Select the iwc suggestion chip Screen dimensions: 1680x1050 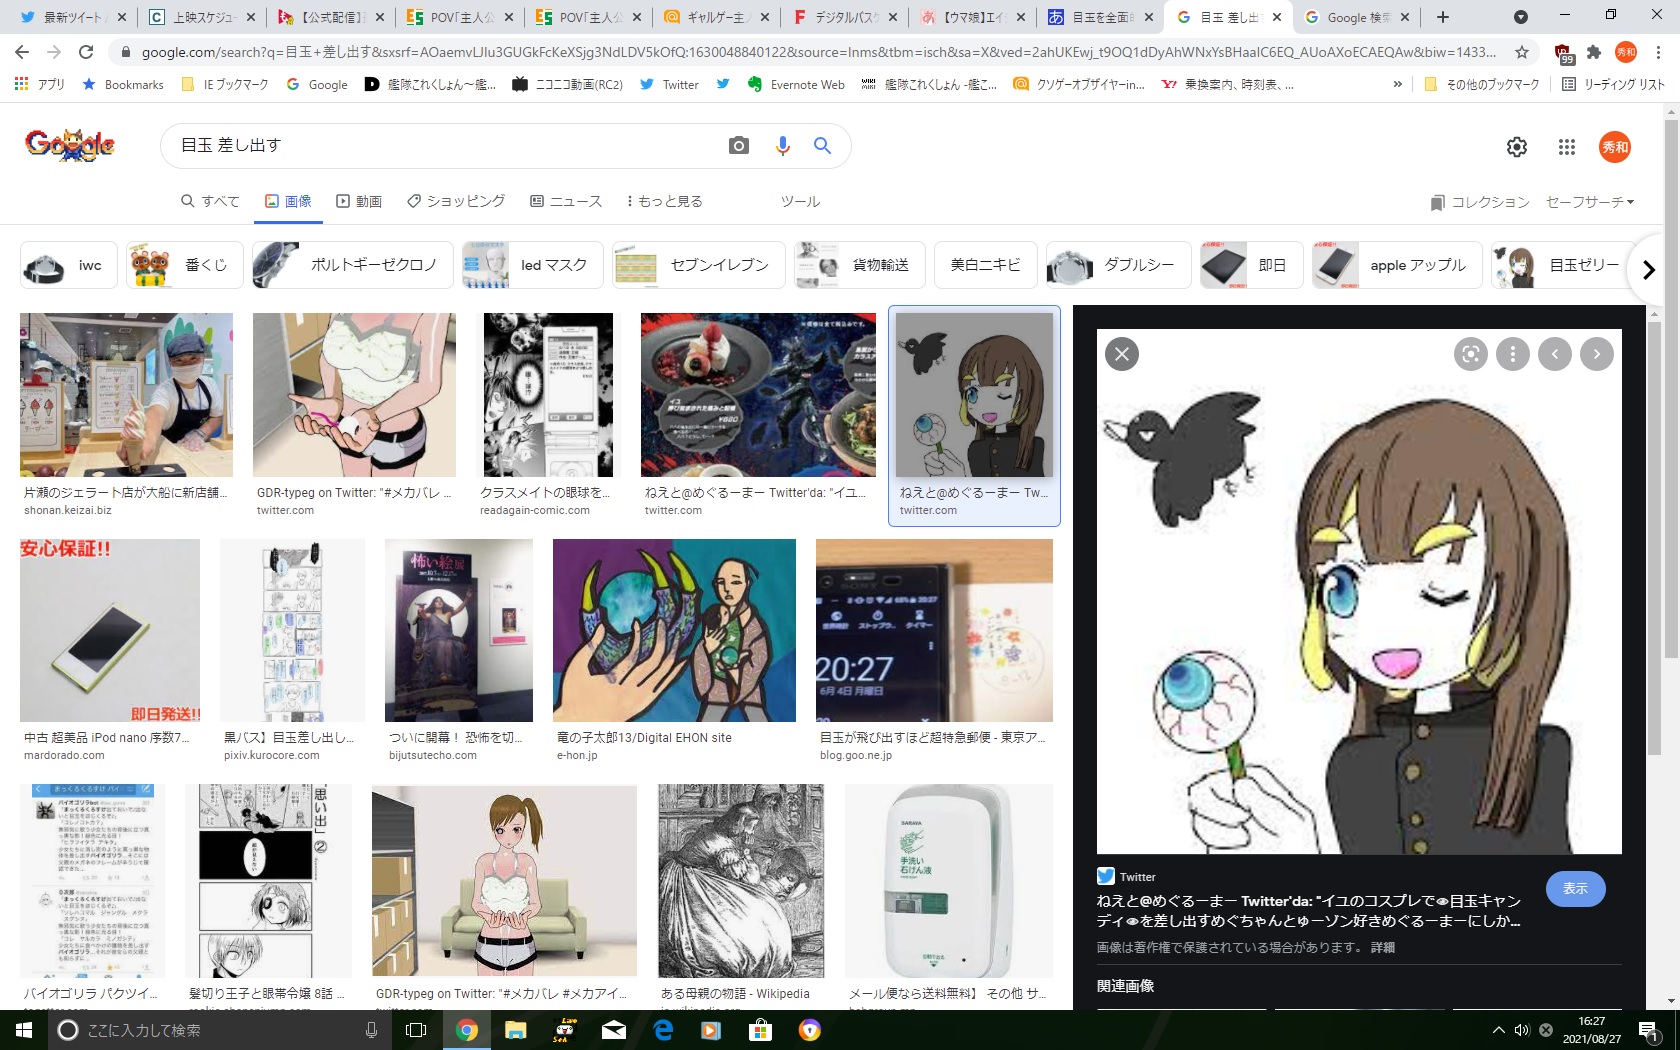(68, 265)
